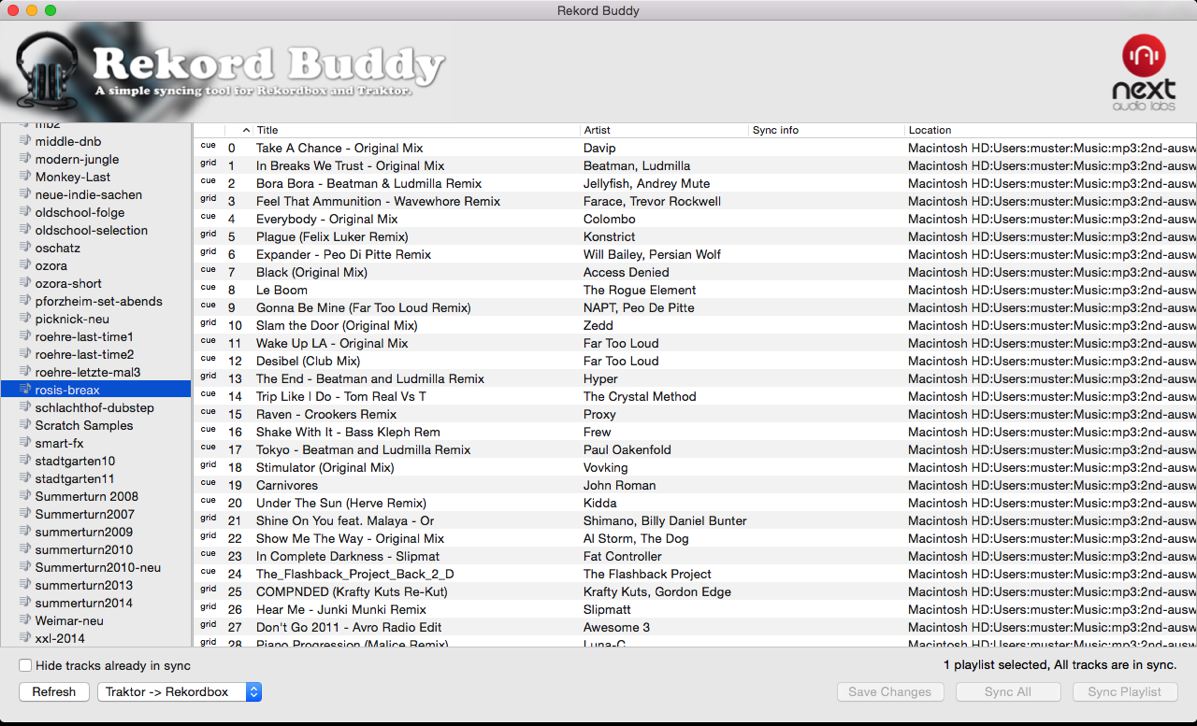Click the playlist icon beside Weimar-neu
This screenshot has height=726, width=1197.
point(25,620)
